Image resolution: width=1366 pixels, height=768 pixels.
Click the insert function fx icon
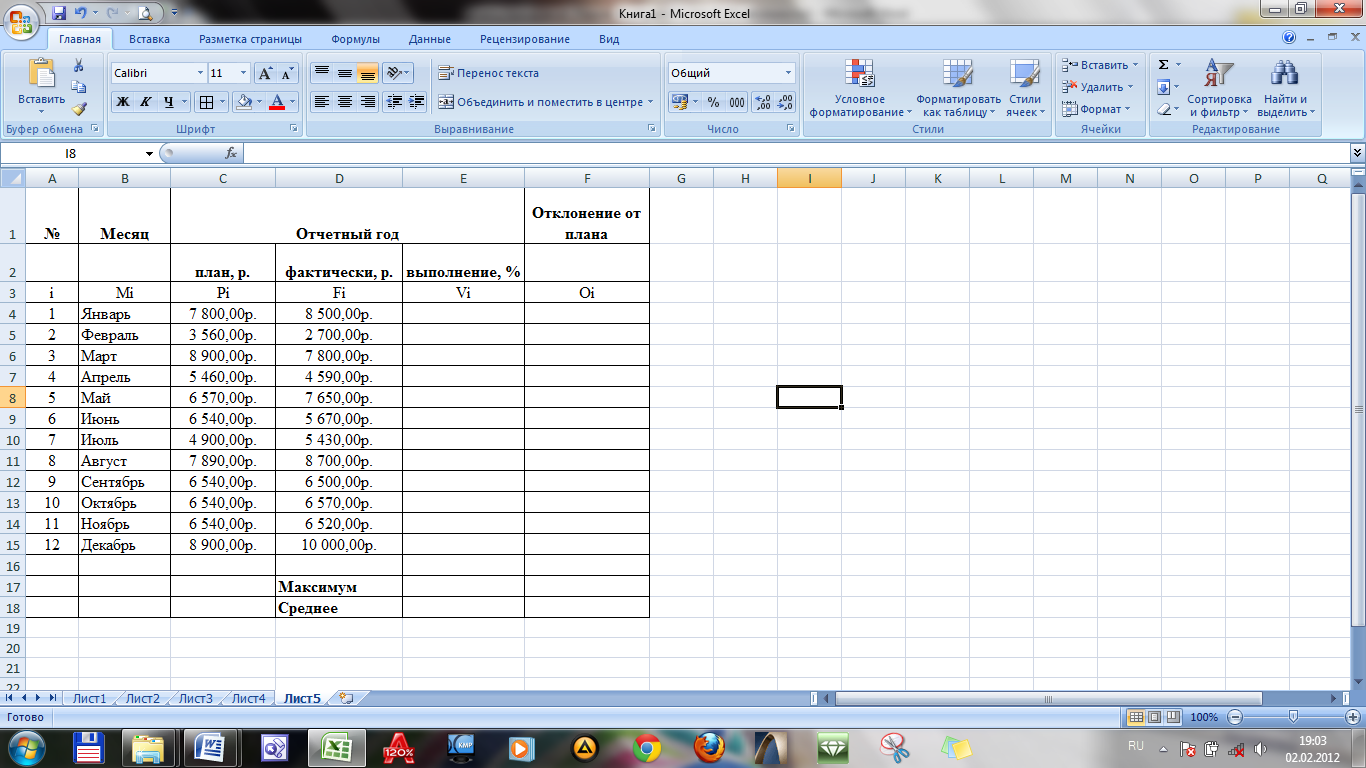click(231, 153)
